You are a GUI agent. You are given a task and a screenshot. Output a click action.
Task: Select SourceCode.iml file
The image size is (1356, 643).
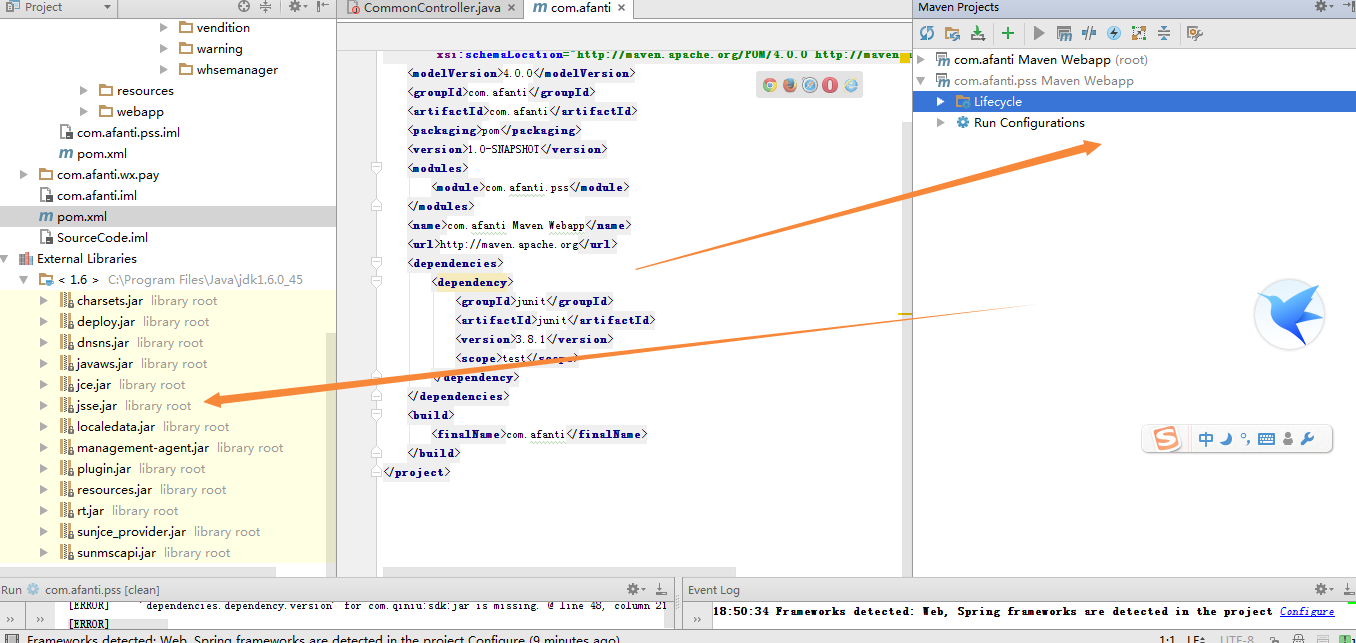pos(93,238)
